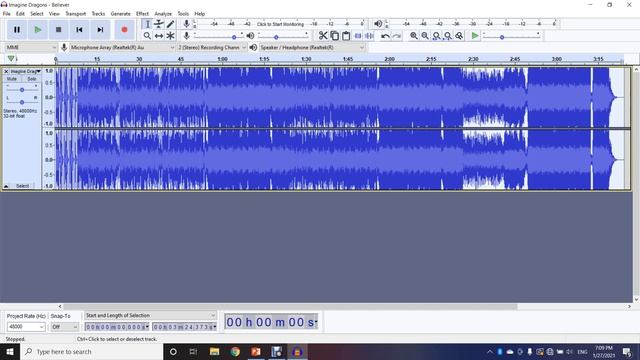This screenshot has width=640, height=360.
Task: Open the Analyze menu
Action: (x=163, y=13)
